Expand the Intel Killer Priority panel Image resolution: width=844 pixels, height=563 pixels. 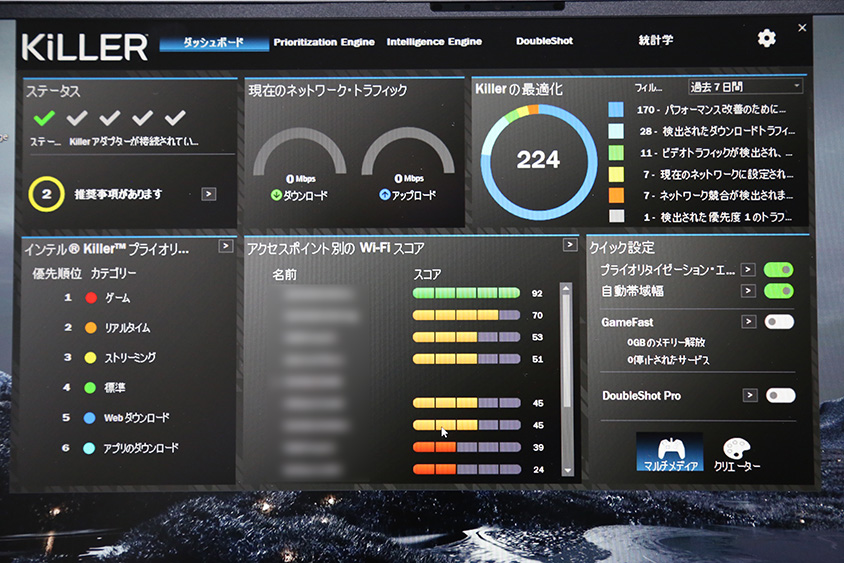[x=226, y=246]
